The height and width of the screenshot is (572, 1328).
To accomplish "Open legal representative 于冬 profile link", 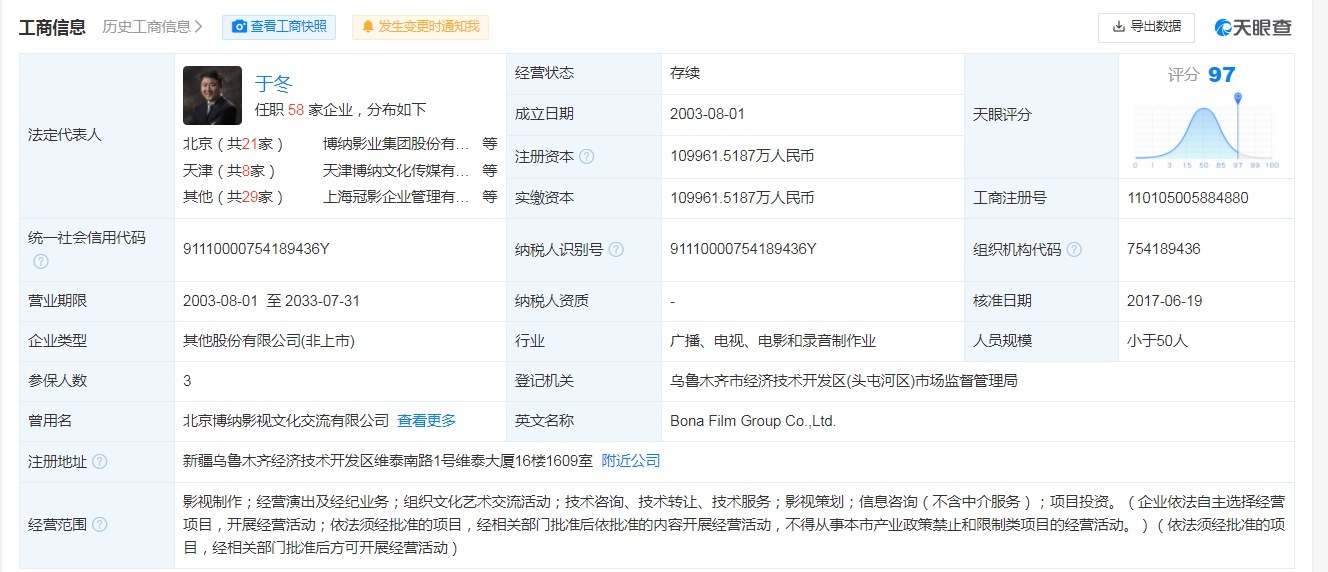I will [273, 84].
